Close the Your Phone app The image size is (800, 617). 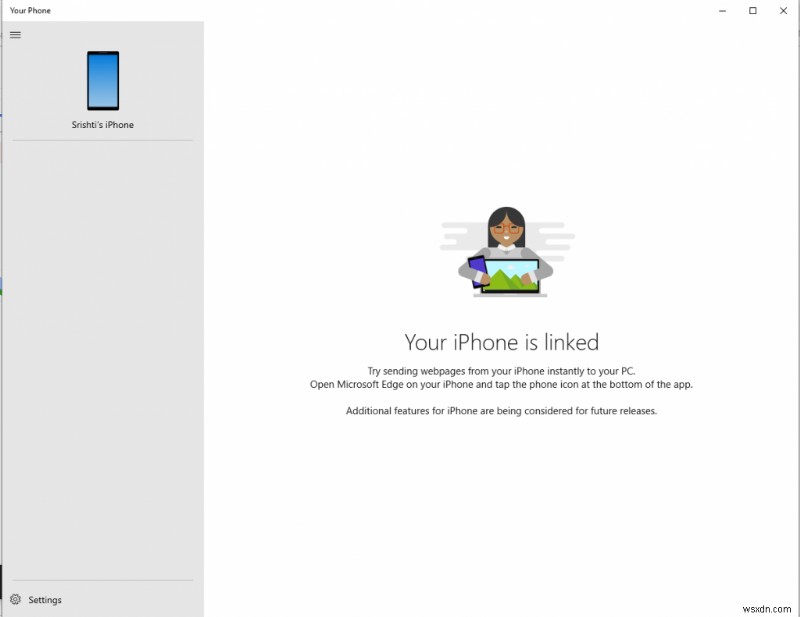click(x=784, y=10)
